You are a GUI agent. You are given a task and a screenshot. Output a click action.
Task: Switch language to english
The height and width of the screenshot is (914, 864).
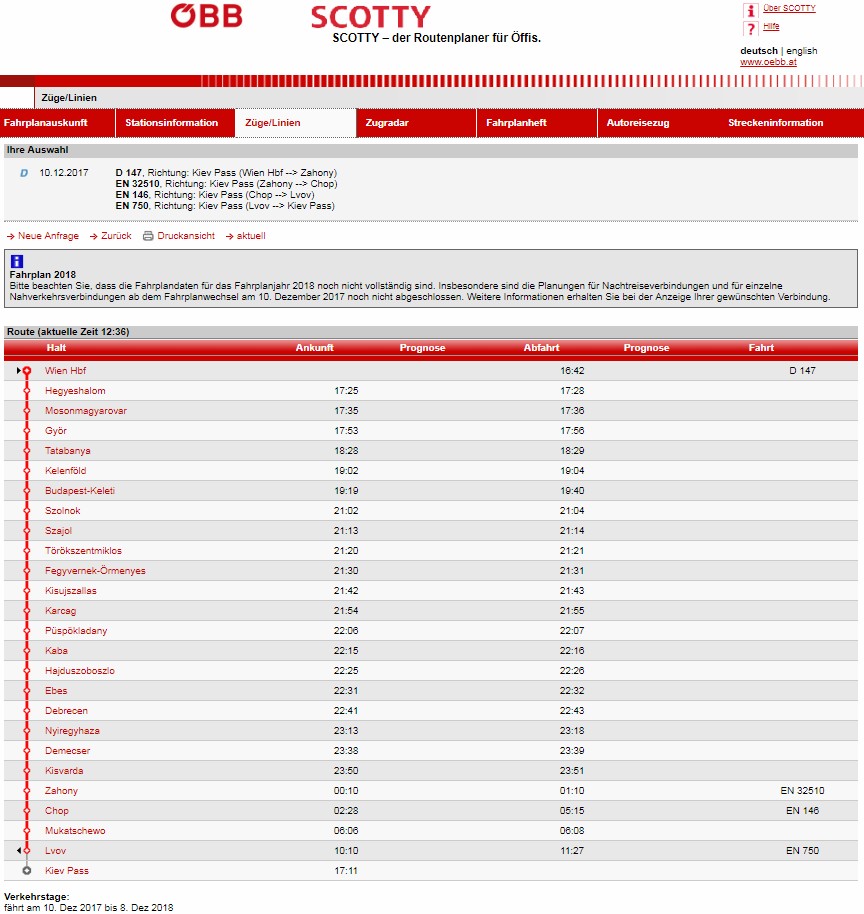tap(801, 51)
